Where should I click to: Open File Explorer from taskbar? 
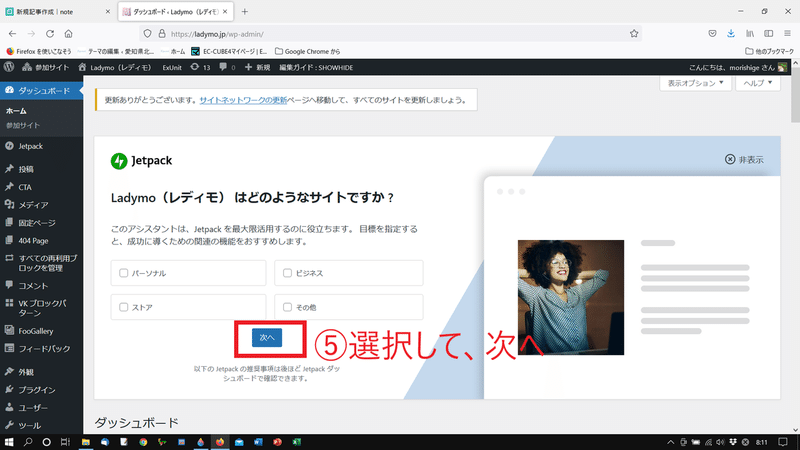pos(85,442)
